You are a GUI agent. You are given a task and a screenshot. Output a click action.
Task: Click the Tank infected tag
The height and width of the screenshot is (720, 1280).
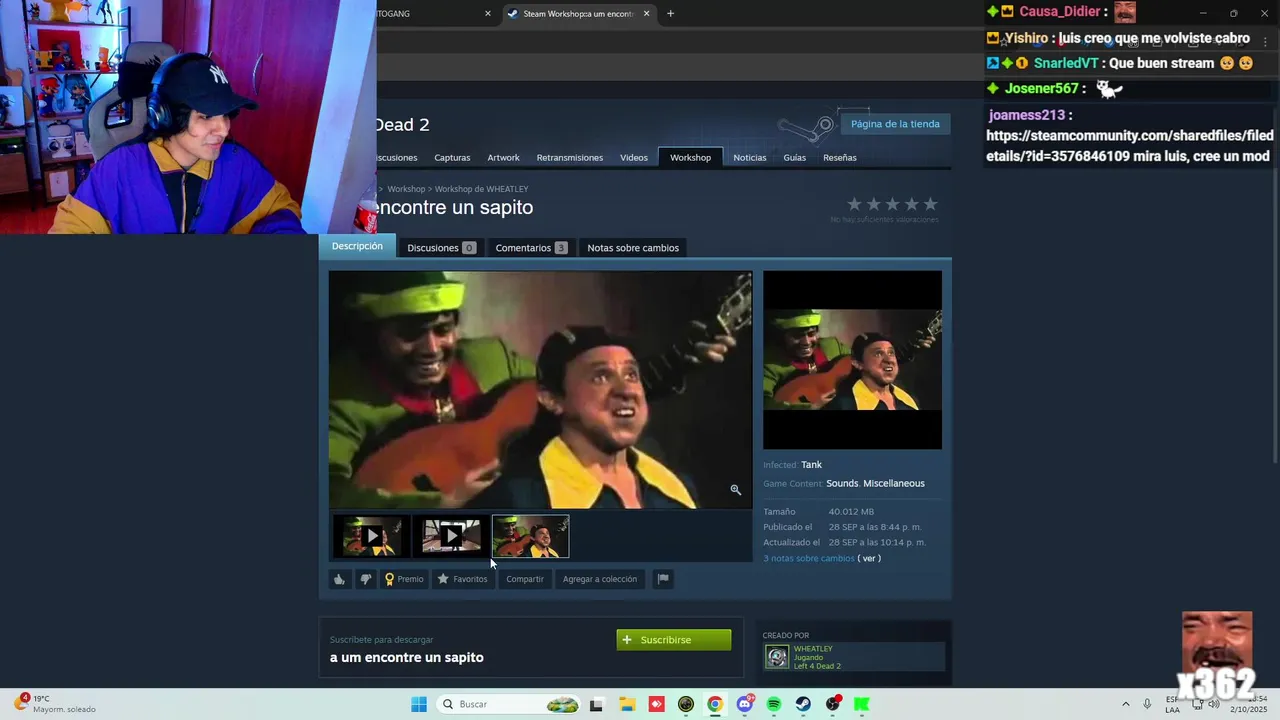pyautogui.click(x=811, y=465)
